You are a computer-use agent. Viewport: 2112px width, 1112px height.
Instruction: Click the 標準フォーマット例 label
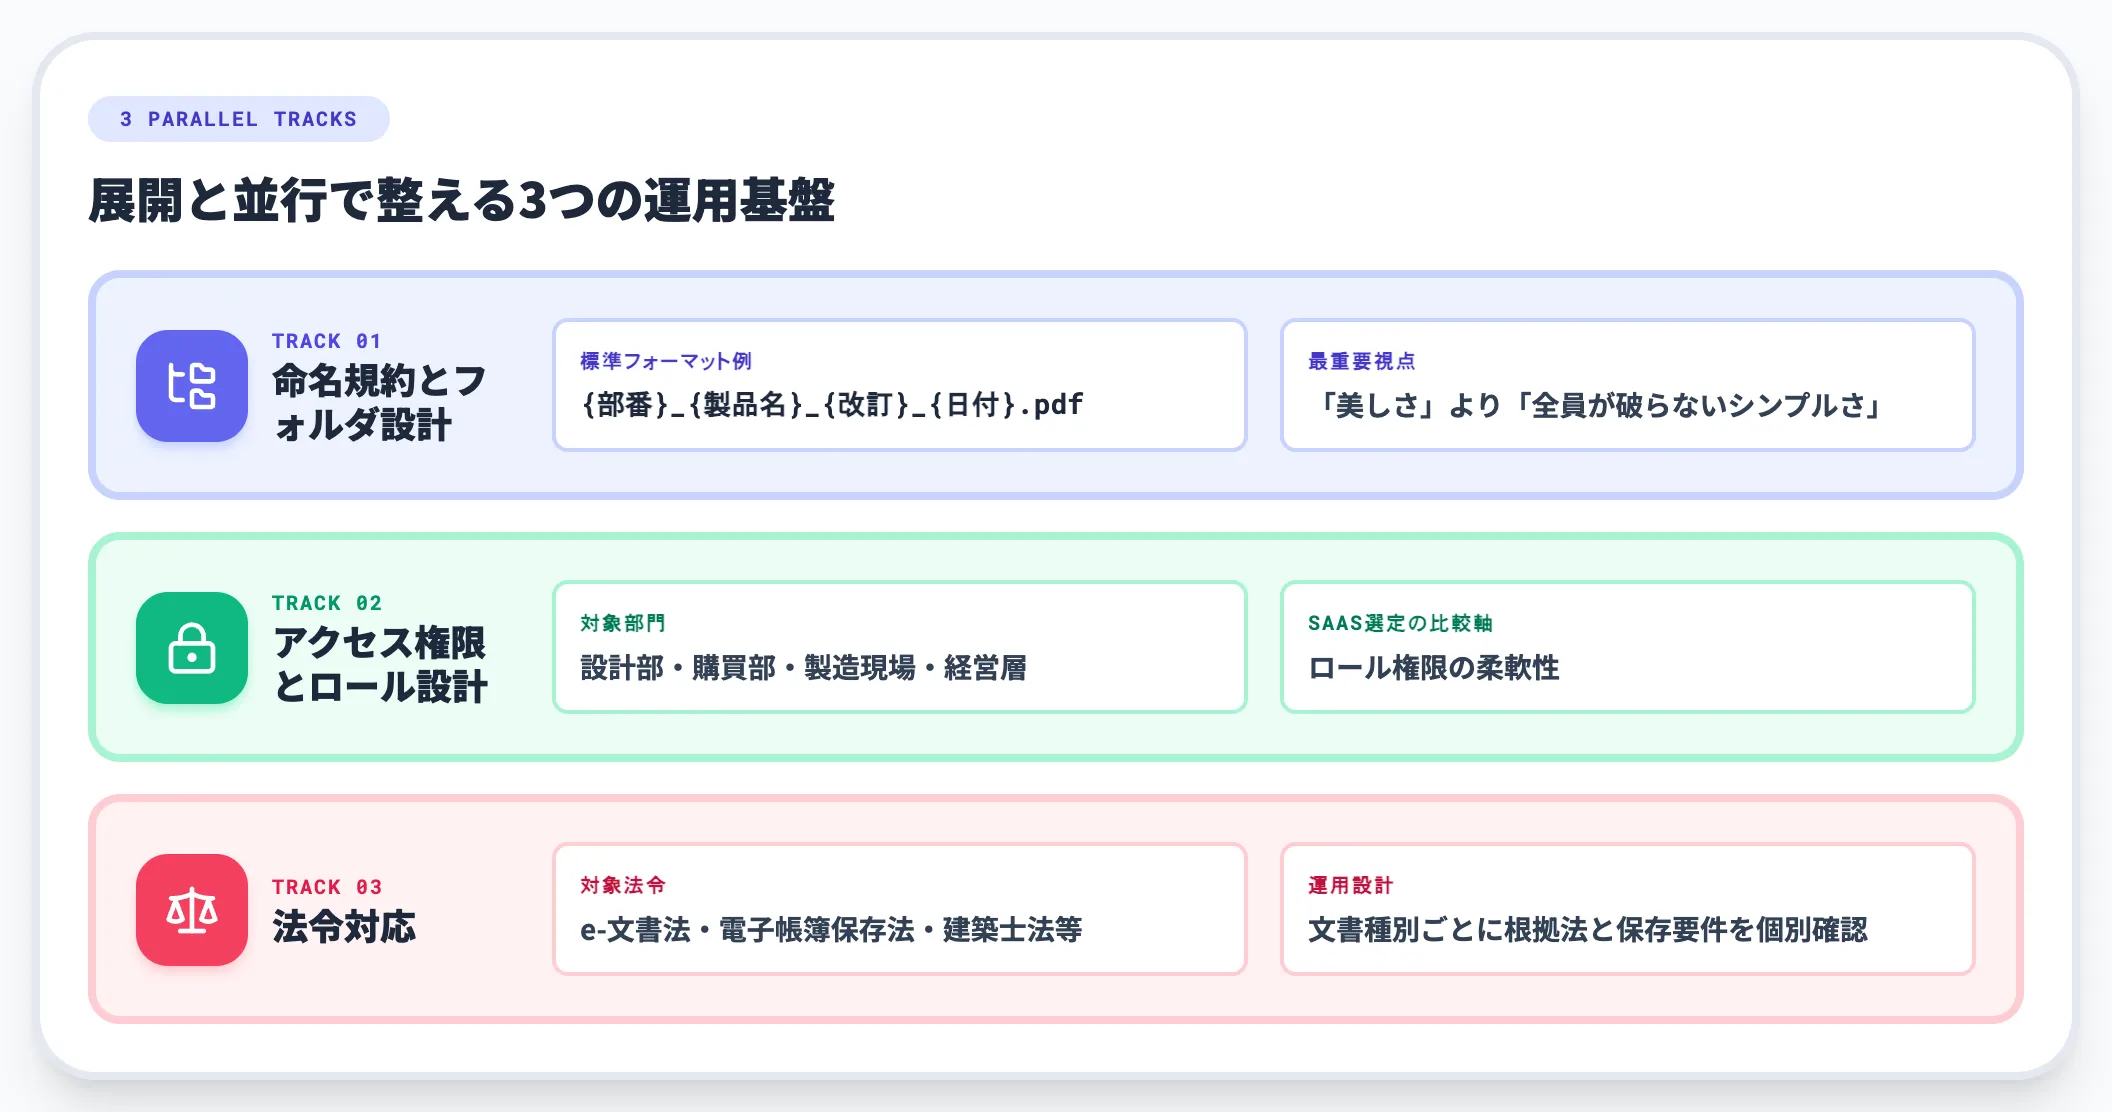(x=666, y=361)
